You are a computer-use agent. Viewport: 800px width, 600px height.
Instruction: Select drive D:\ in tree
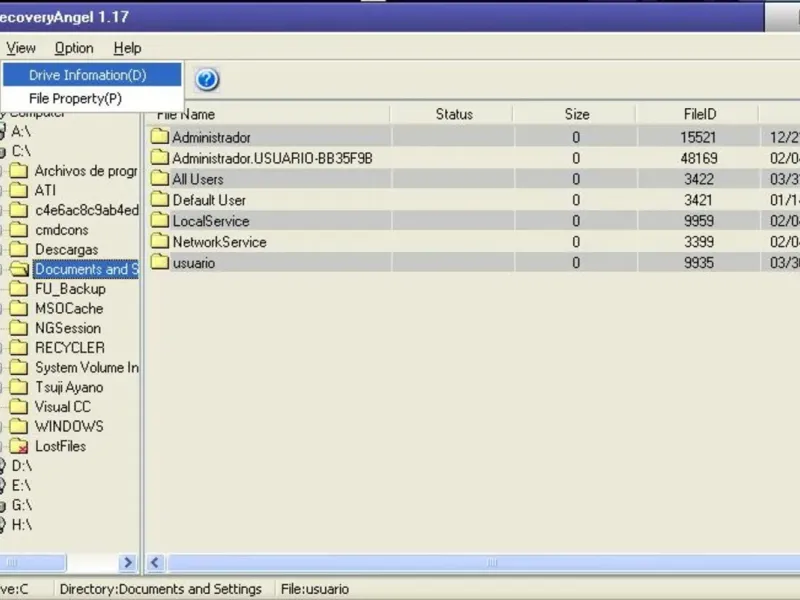click(21, 465)
